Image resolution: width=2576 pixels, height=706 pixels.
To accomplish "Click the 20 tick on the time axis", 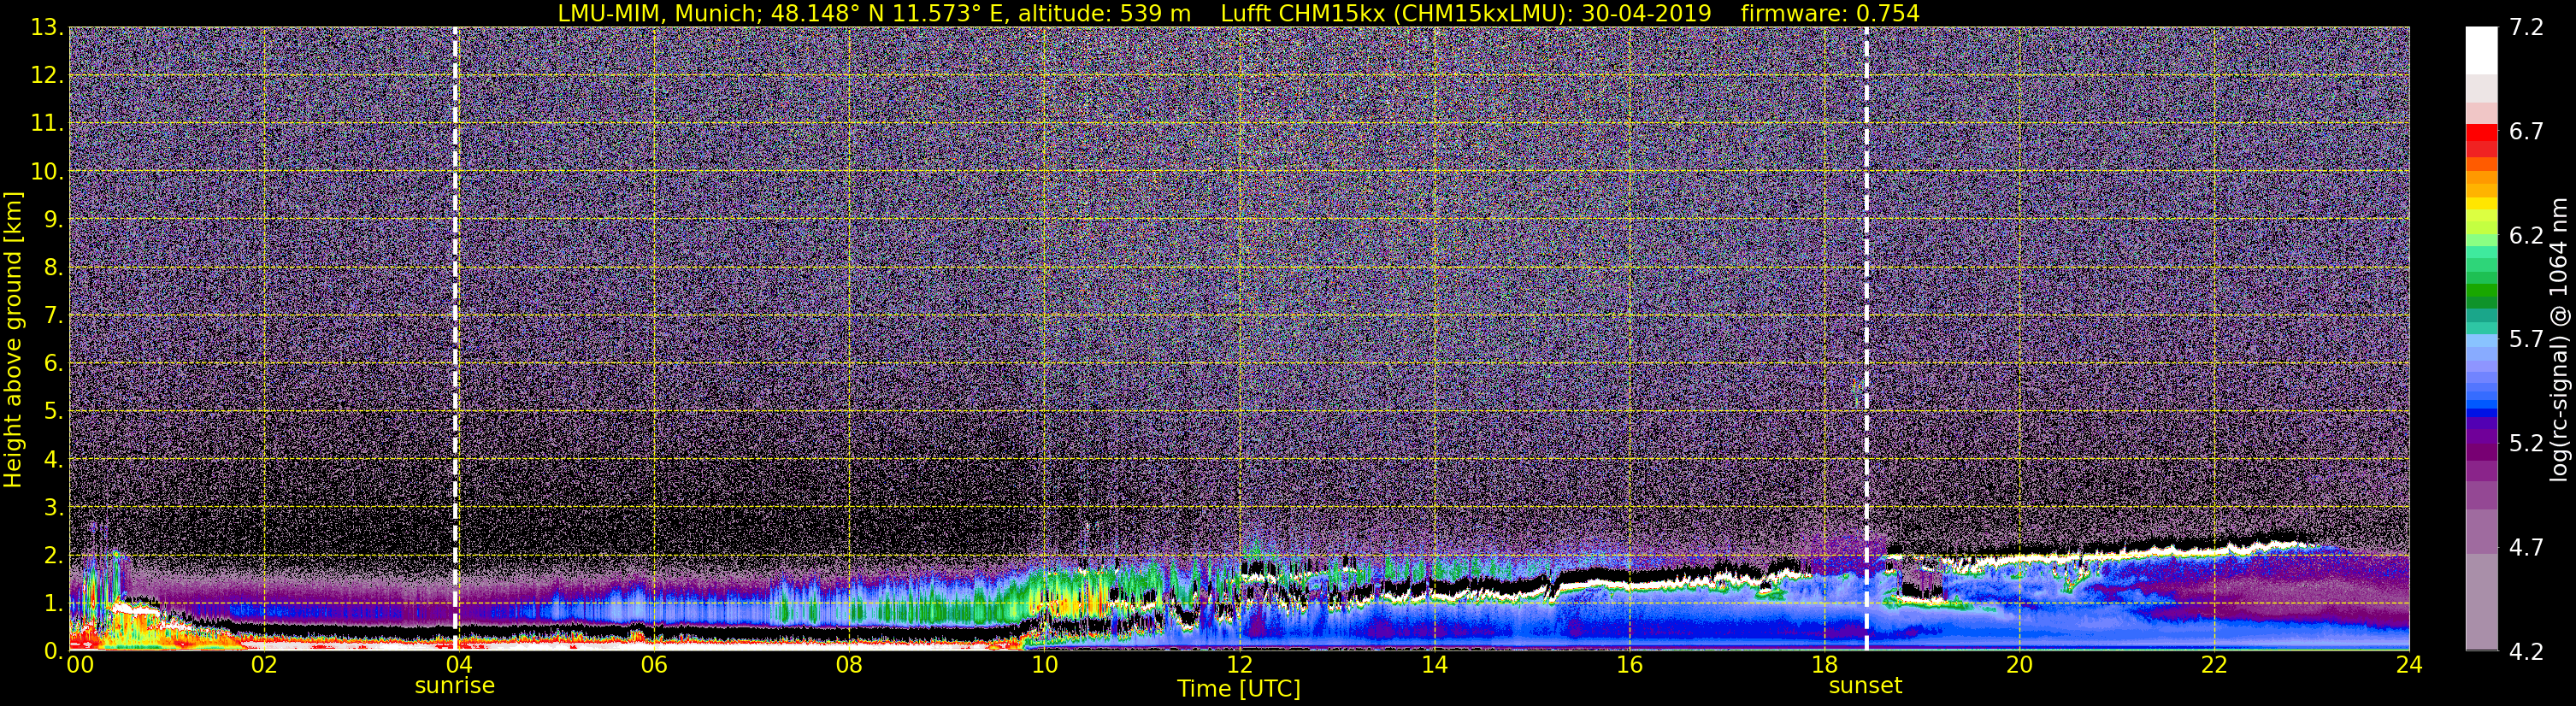I will (2019, 665).
